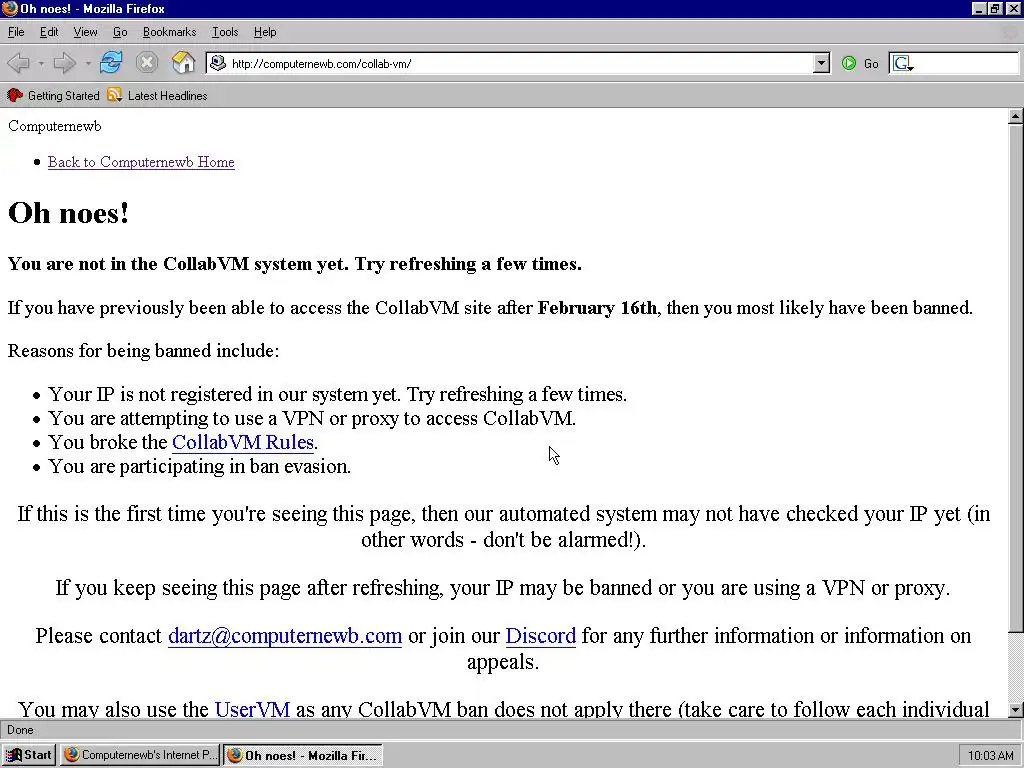The image size is (1024, 768).
Task: Click the green Go button
Action: pyautogui.click(x=859, y=63)
